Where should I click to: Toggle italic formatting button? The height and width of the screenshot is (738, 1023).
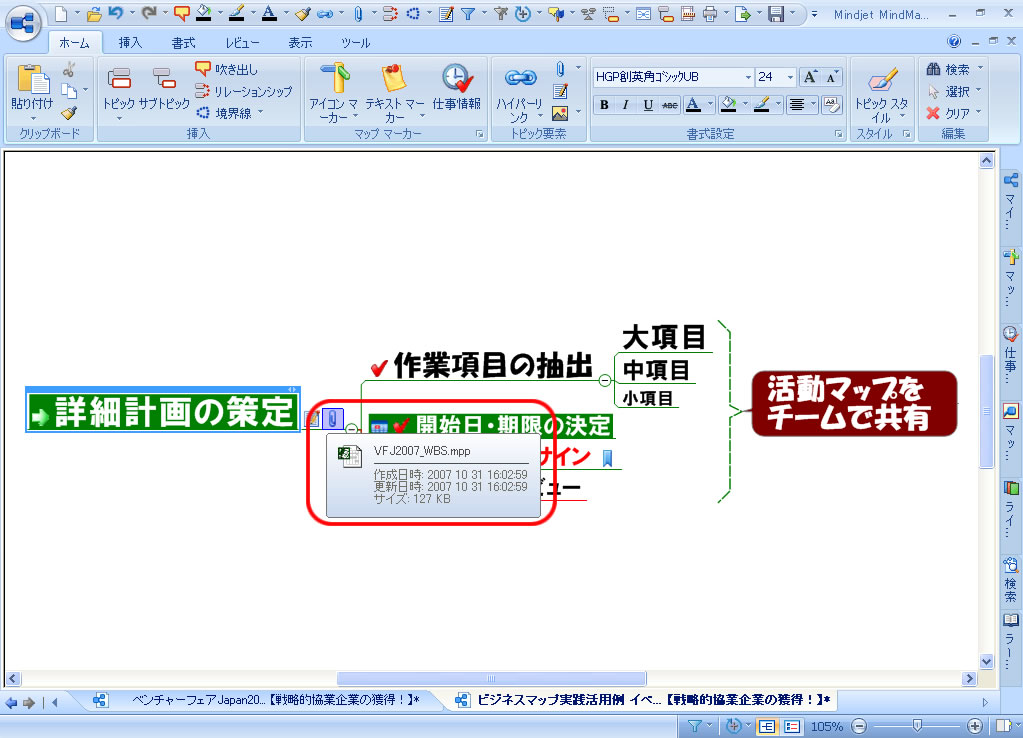coord(626,105)
